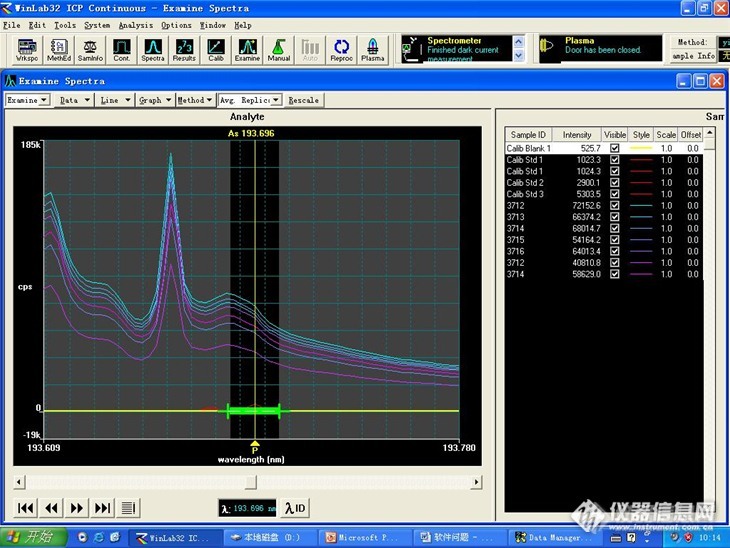Switch to Data Manager taskbar button
730x548 pixels.
coord(554,537)
